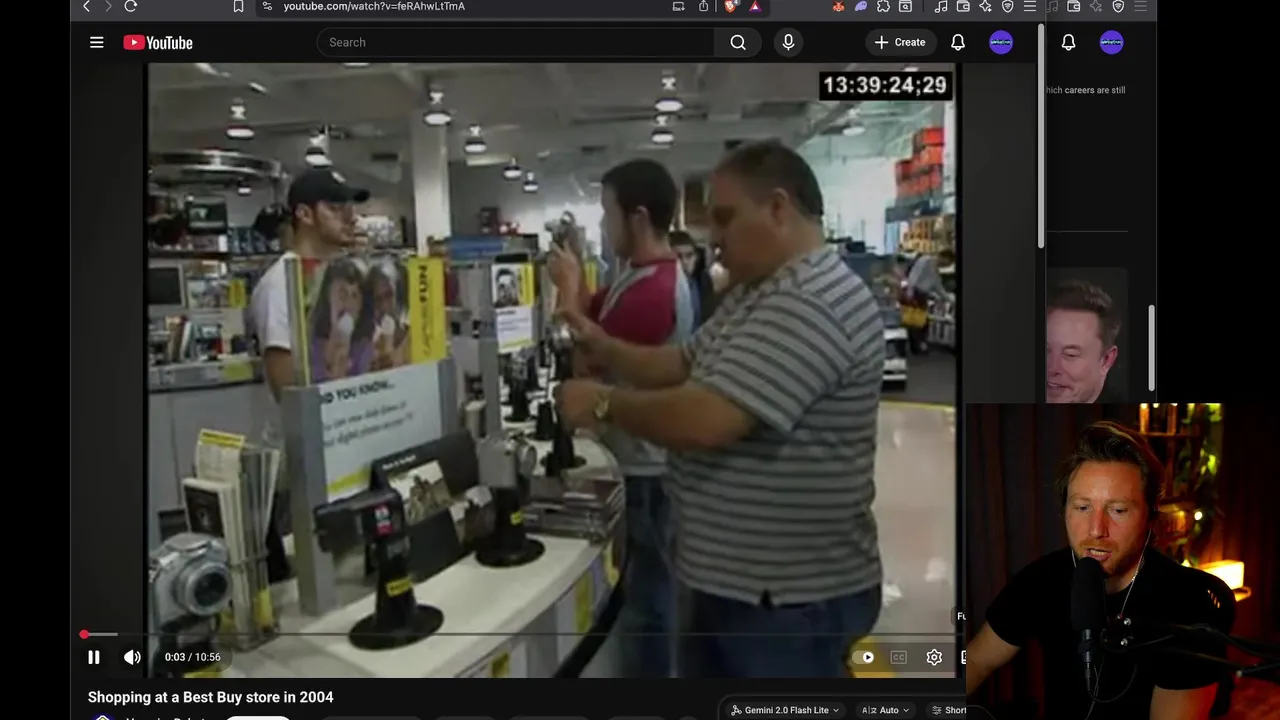1280x720 pixels.
Task: Mute the video volume
Action: (132, 657)
